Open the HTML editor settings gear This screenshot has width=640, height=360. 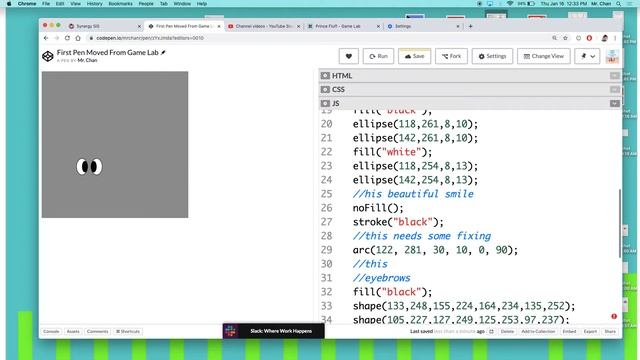[325, 76]
